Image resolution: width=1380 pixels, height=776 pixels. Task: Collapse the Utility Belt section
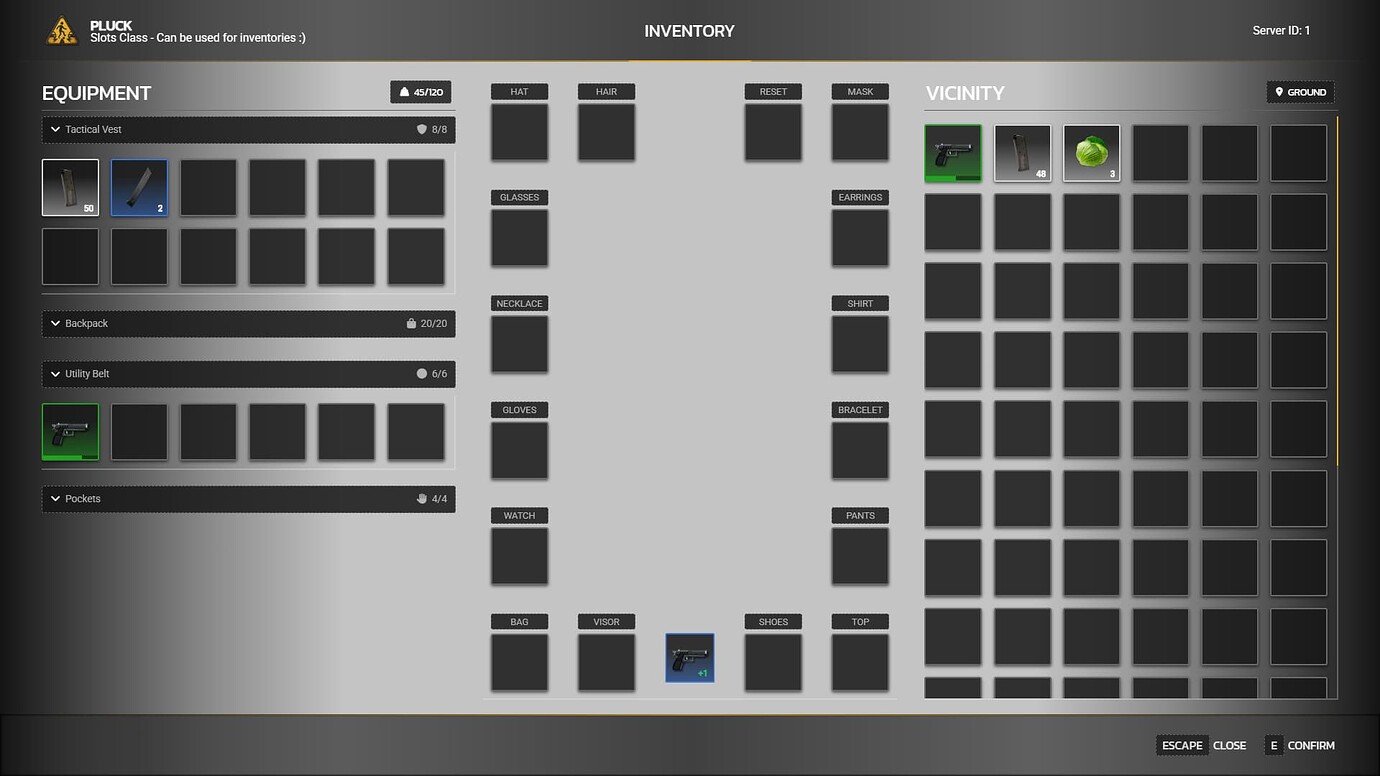(x=248, y=374)
